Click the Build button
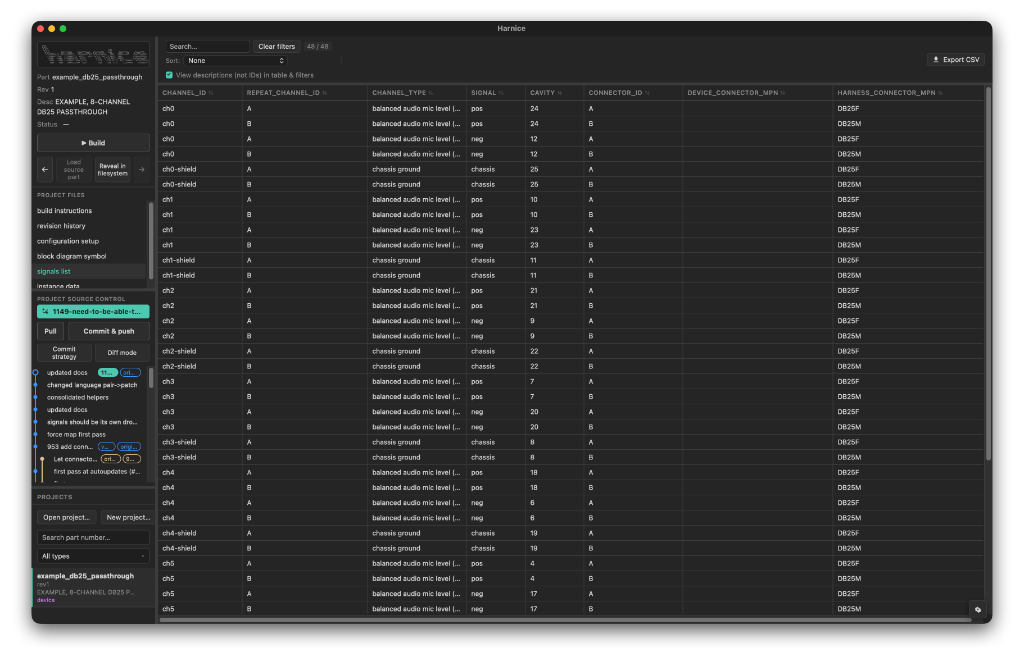This screenshot has height=666, width=1024. click(x=93, y=143)
